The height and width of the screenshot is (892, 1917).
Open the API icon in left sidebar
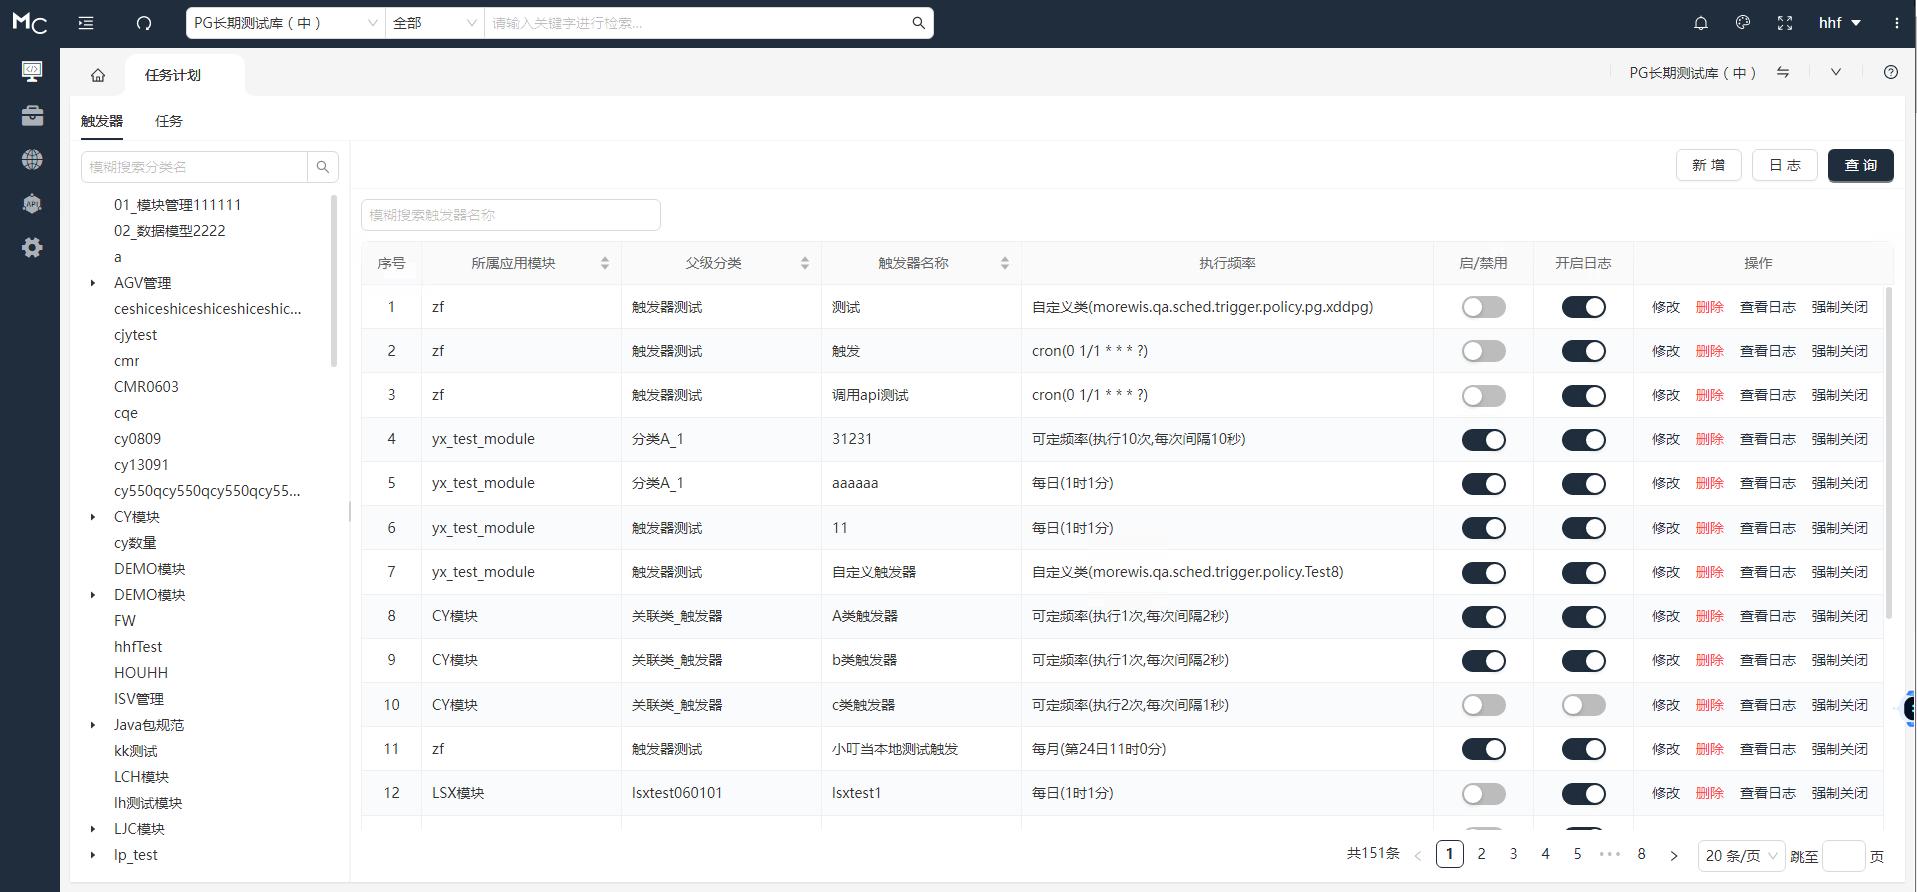click(x=32, y=204)
